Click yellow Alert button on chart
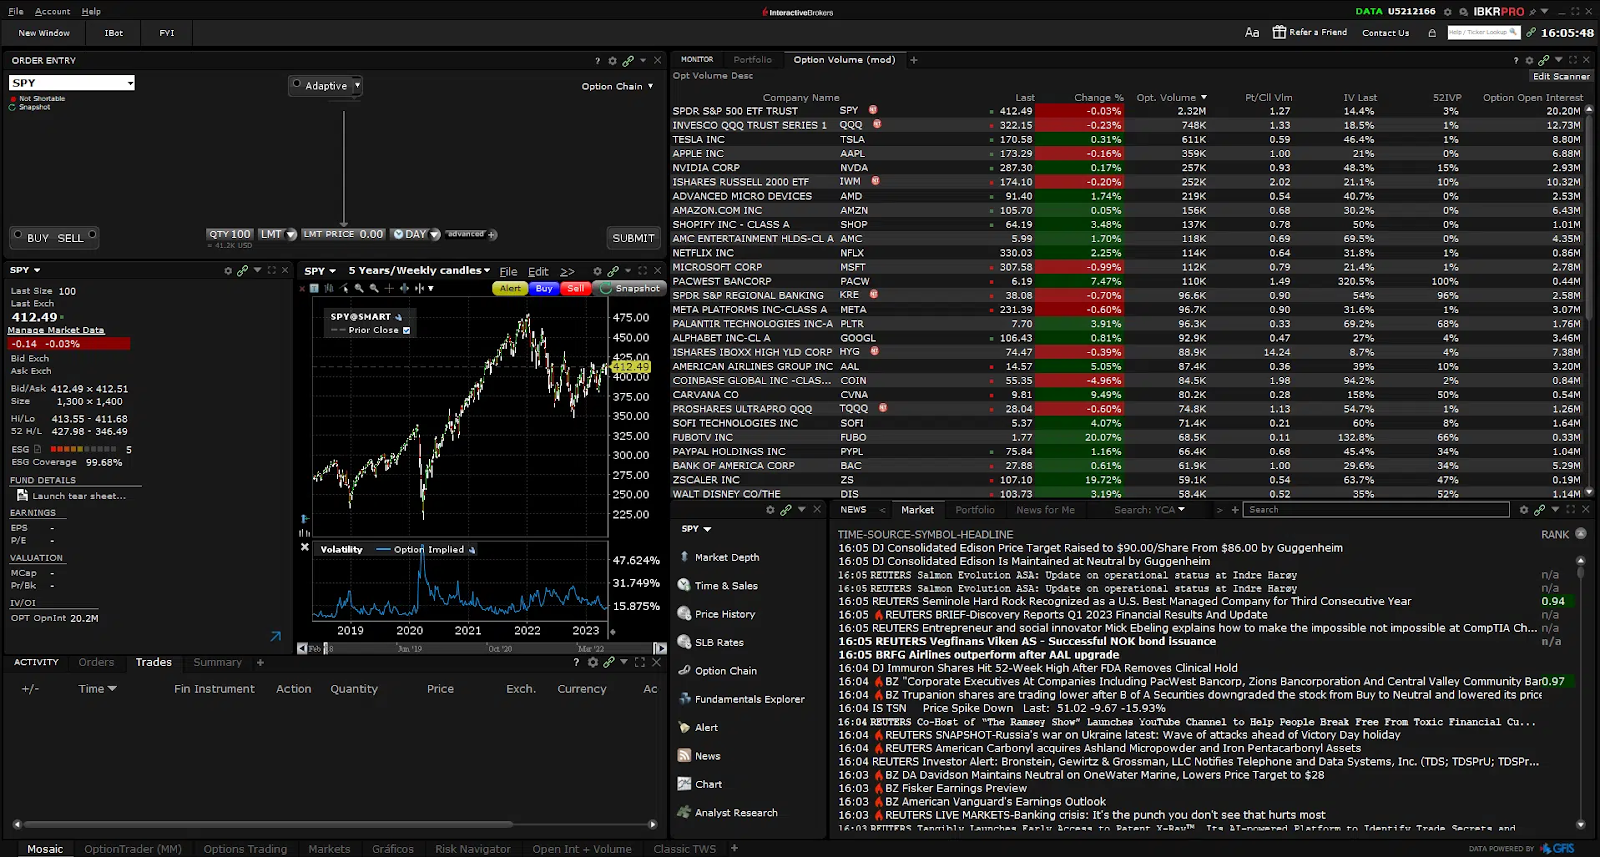 coord(510,288)
